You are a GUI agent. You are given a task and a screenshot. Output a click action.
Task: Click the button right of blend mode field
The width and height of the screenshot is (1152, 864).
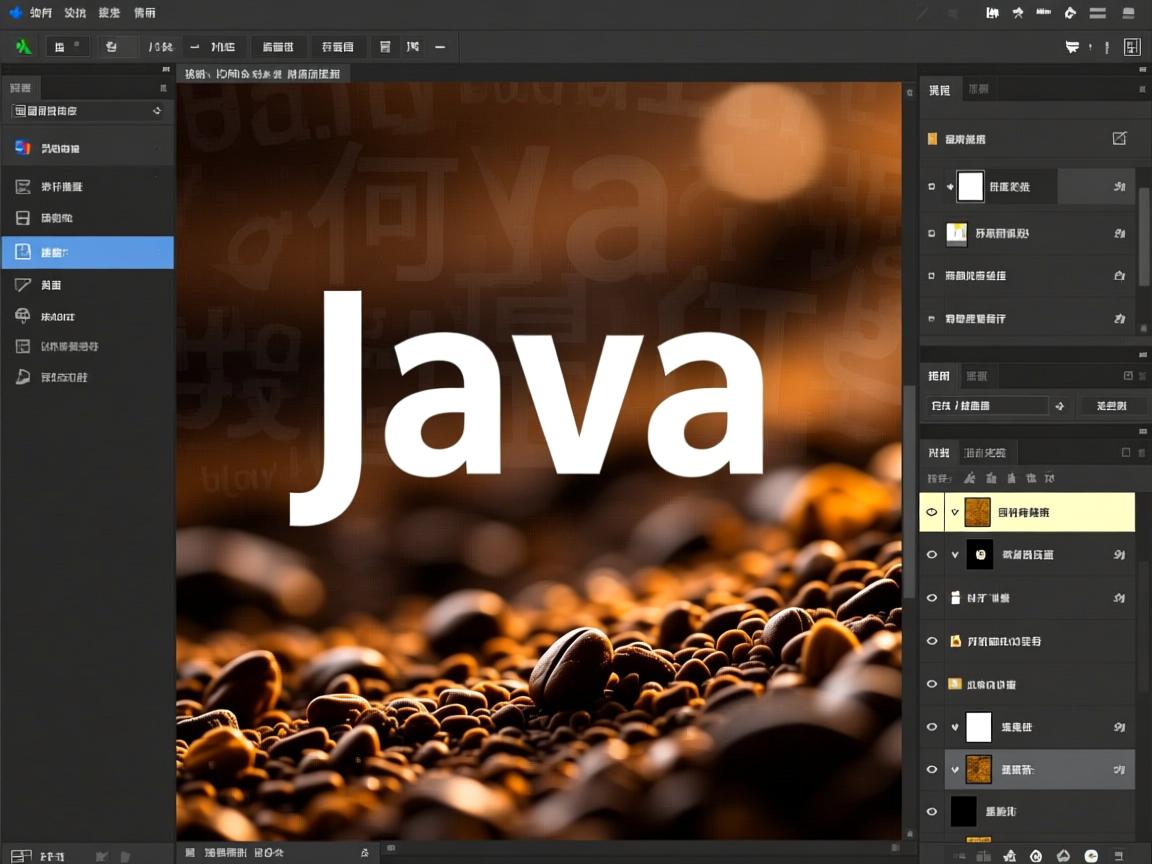1111,406
